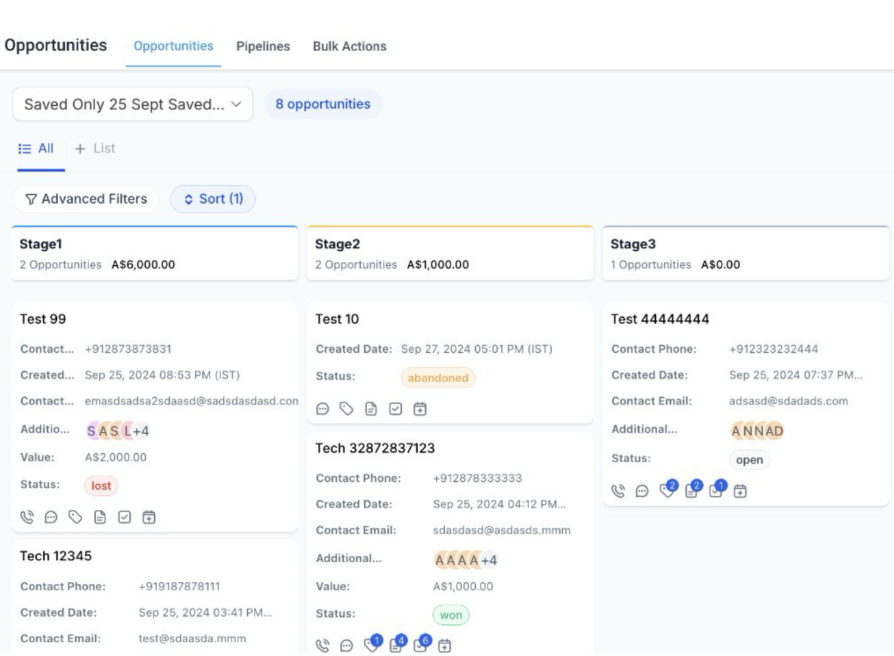Click calendar icon on Test 44444444 card
894x656 pixels.
click(740, 491)
